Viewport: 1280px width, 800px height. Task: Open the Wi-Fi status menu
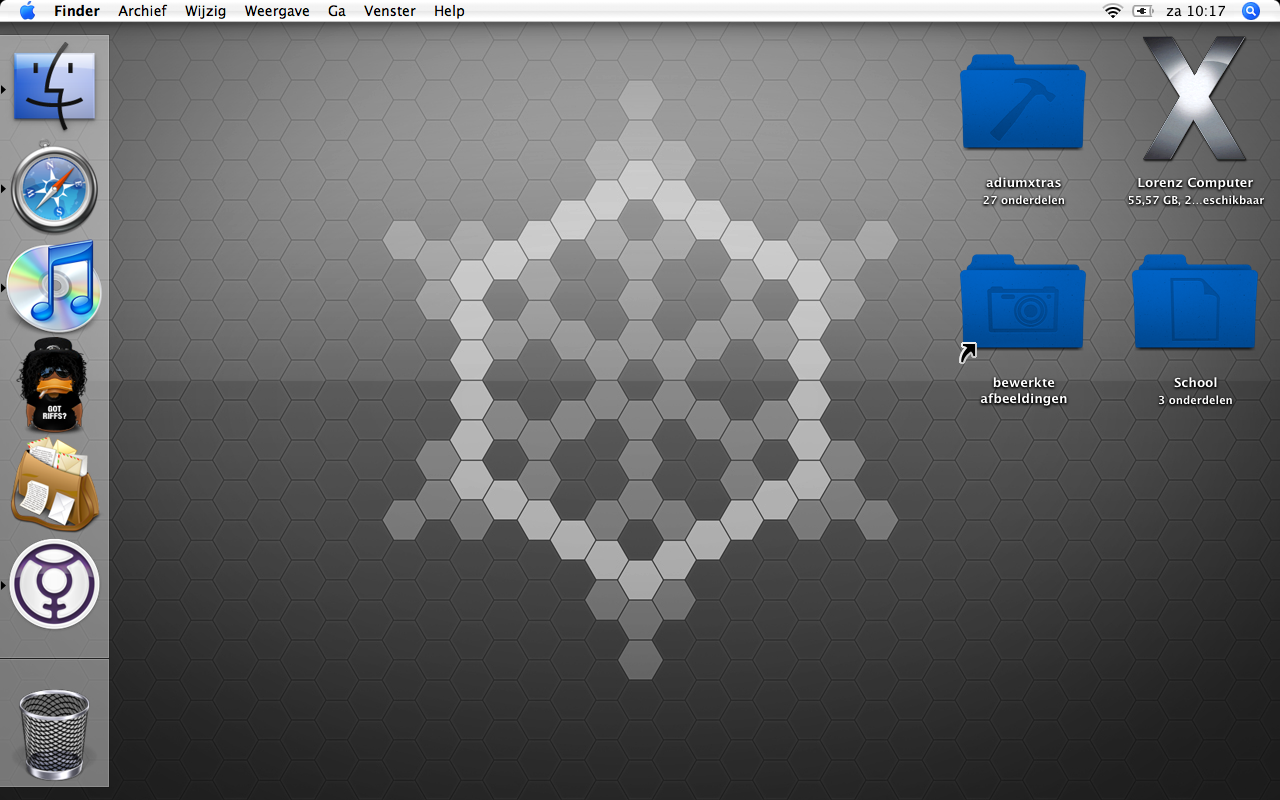click(x=1113, y=11)
